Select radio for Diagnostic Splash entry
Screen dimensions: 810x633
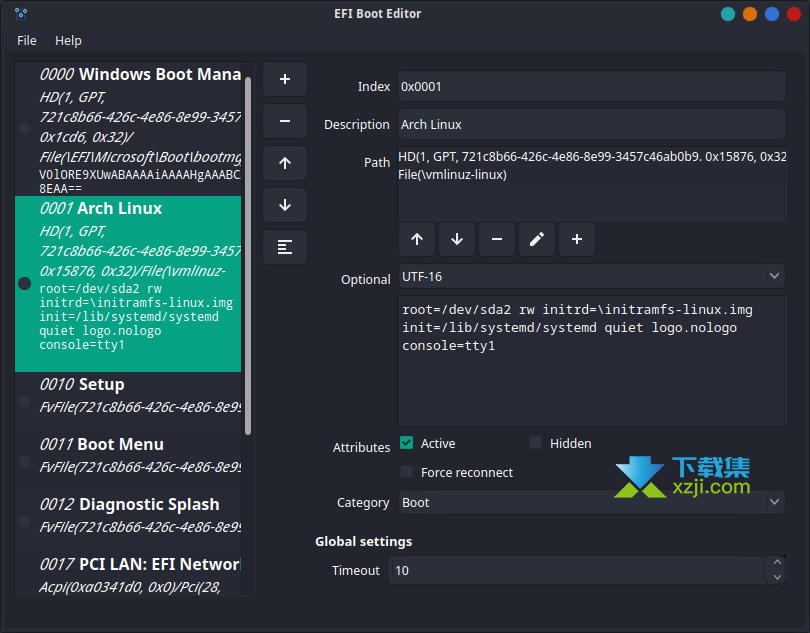click(24, 521)
